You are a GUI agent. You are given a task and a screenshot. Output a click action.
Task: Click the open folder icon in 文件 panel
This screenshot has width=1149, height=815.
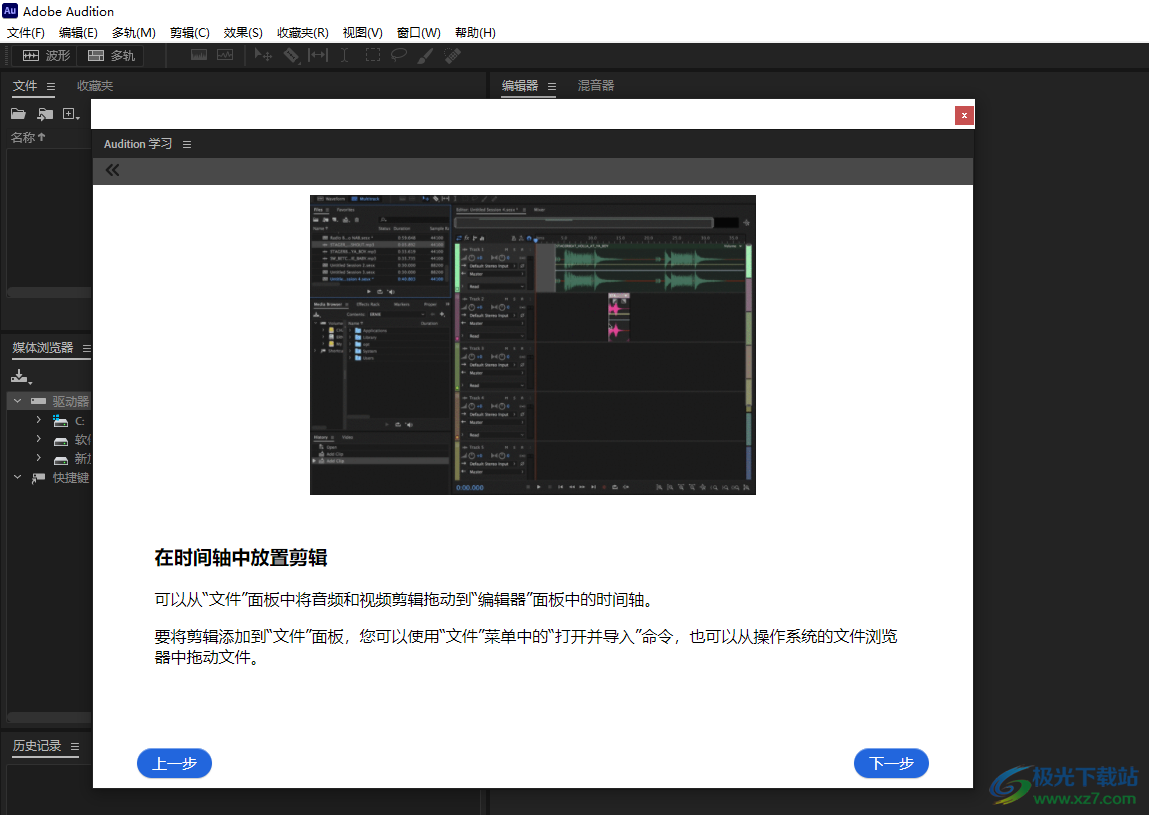pos(18,114)
